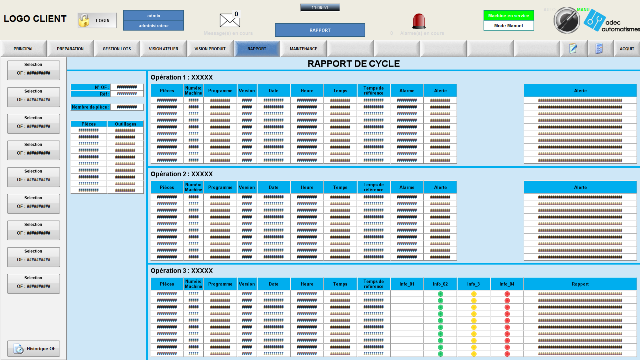The image size is (640, 360).
Task: Click Opération 3 Info_01 column header
Action: (407, 284)
